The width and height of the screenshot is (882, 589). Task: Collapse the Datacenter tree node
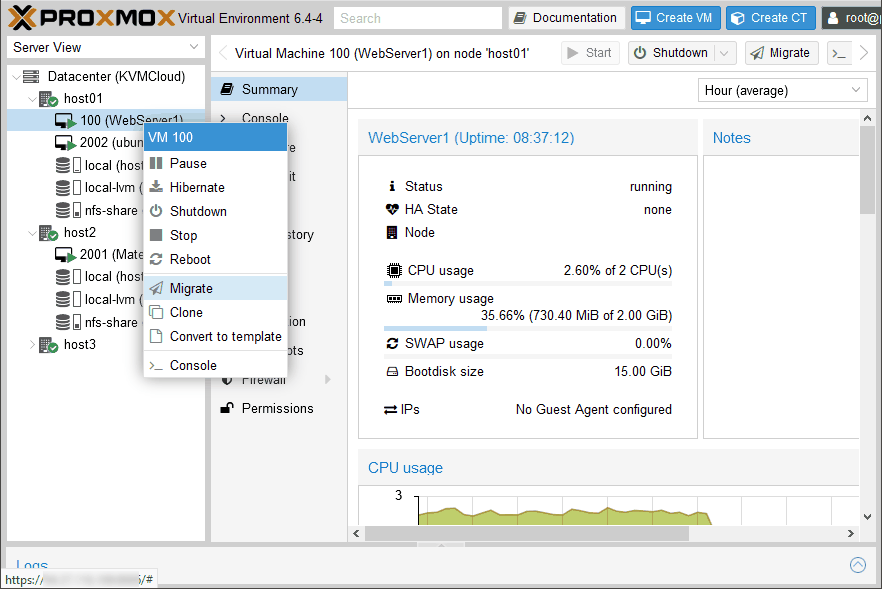[16, 77]
